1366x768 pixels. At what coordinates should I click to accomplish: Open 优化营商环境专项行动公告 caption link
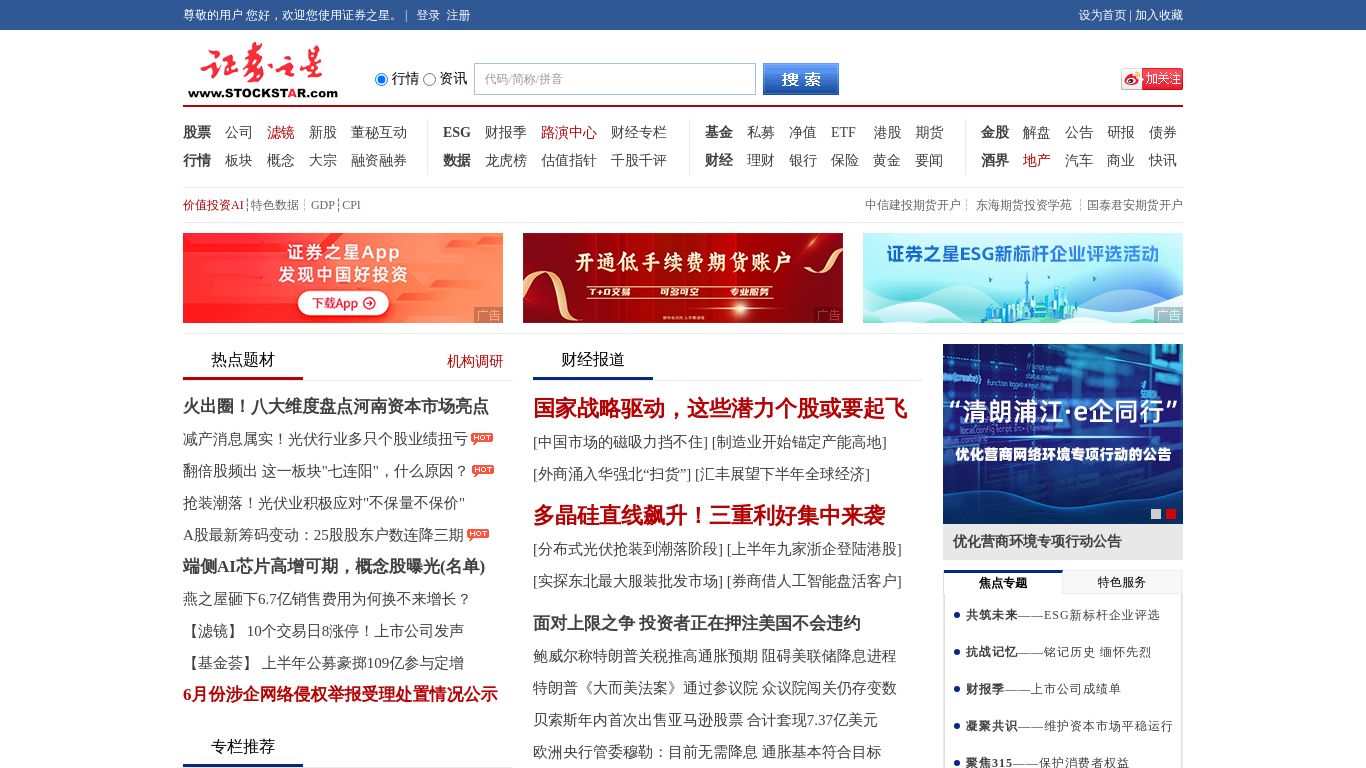pos(1037,541)
